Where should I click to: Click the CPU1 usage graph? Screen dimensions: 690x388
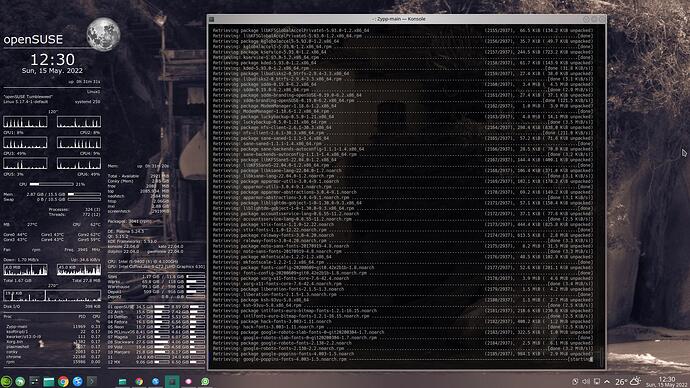[x=25, y=122]
